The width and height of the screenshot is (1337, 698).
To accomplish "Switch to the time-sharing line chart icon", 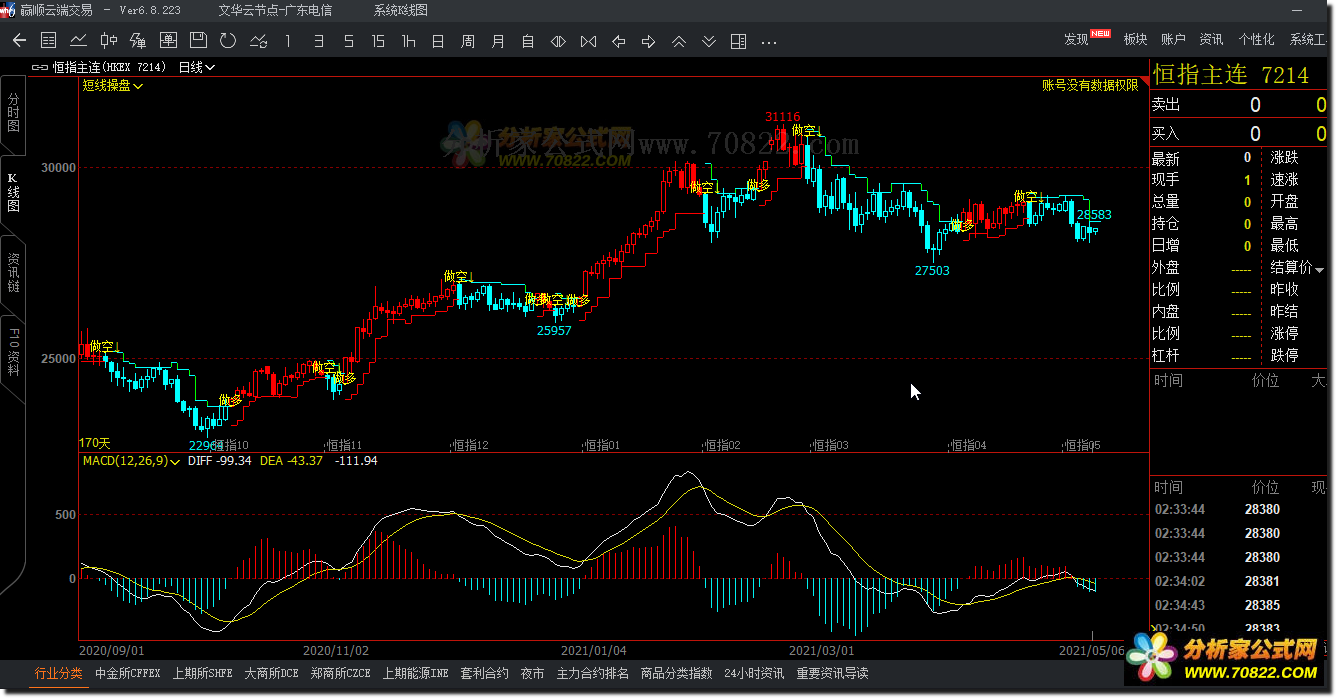I will (x=78, y=41).
